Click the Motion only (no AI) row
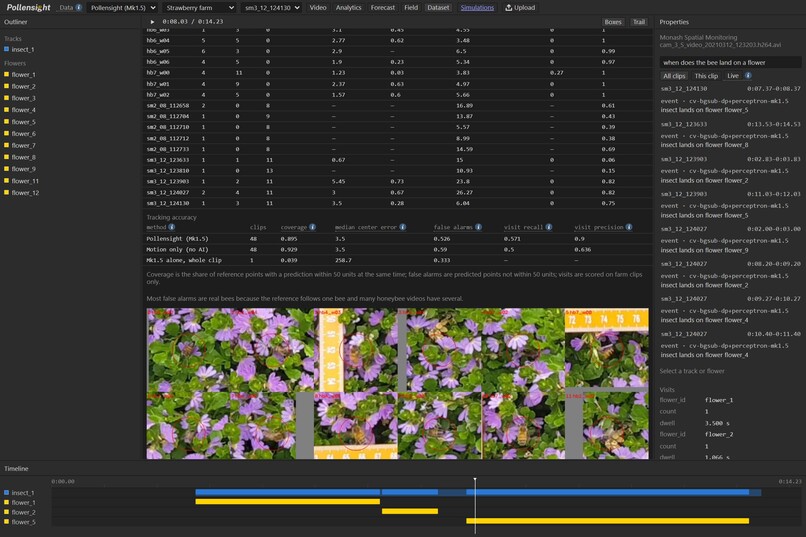The height and width of the screenshot is (537, 806). [x=397, y=249]
